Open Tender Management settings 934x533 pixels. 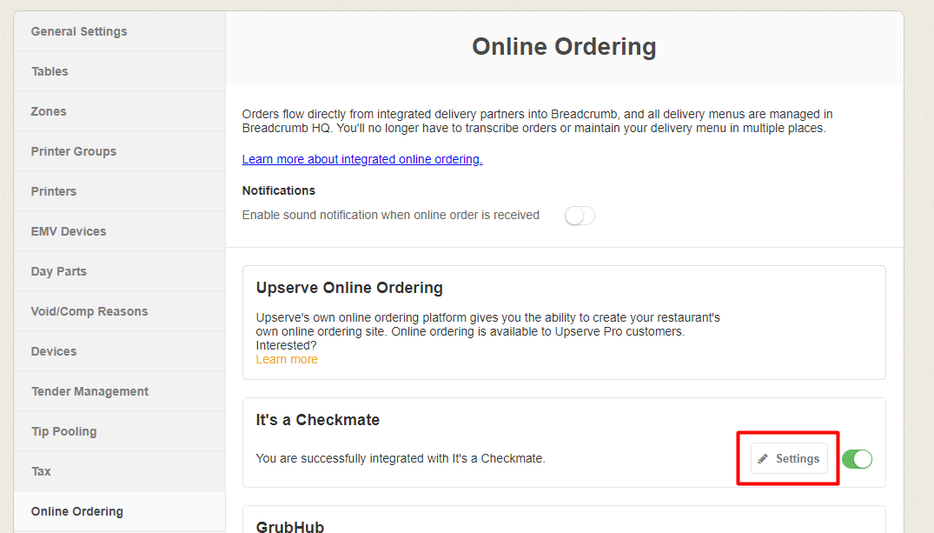[x=90, y=391]
